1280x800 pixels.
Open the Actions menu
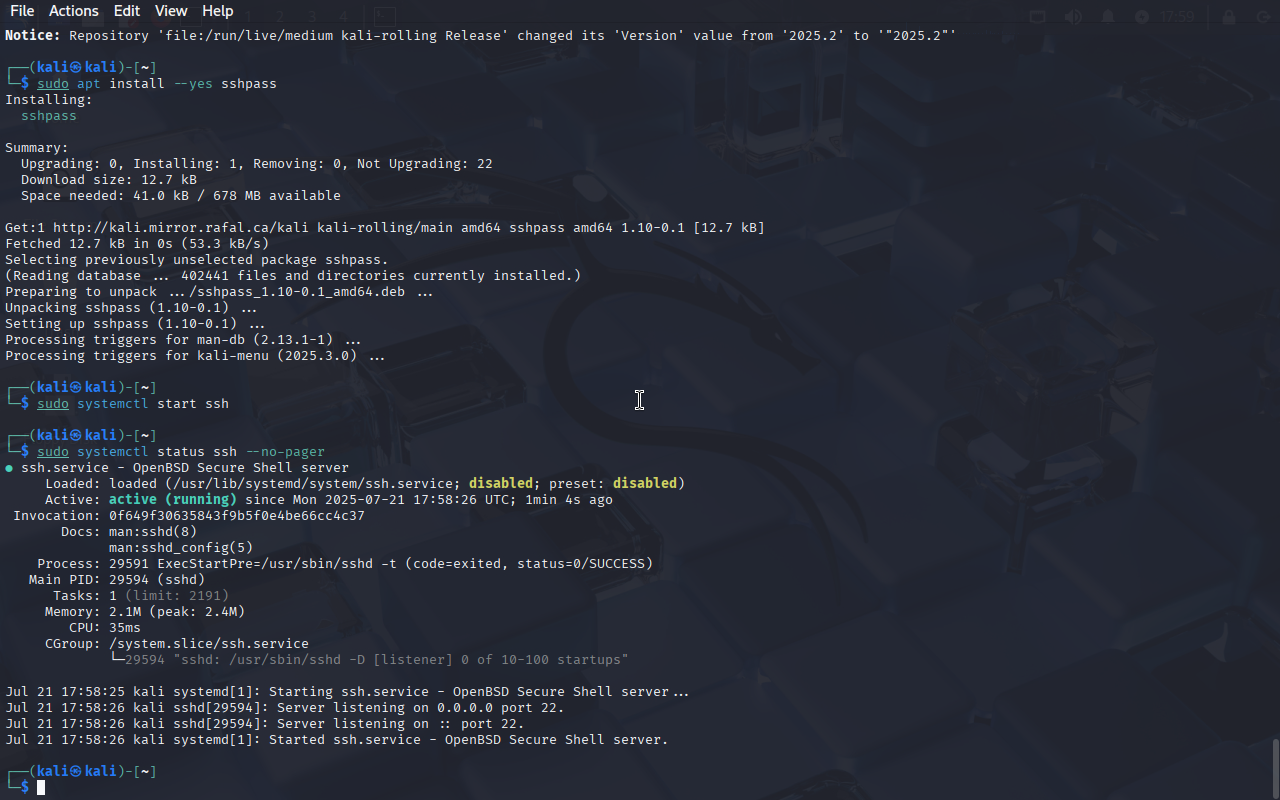[x=74, y=11]
